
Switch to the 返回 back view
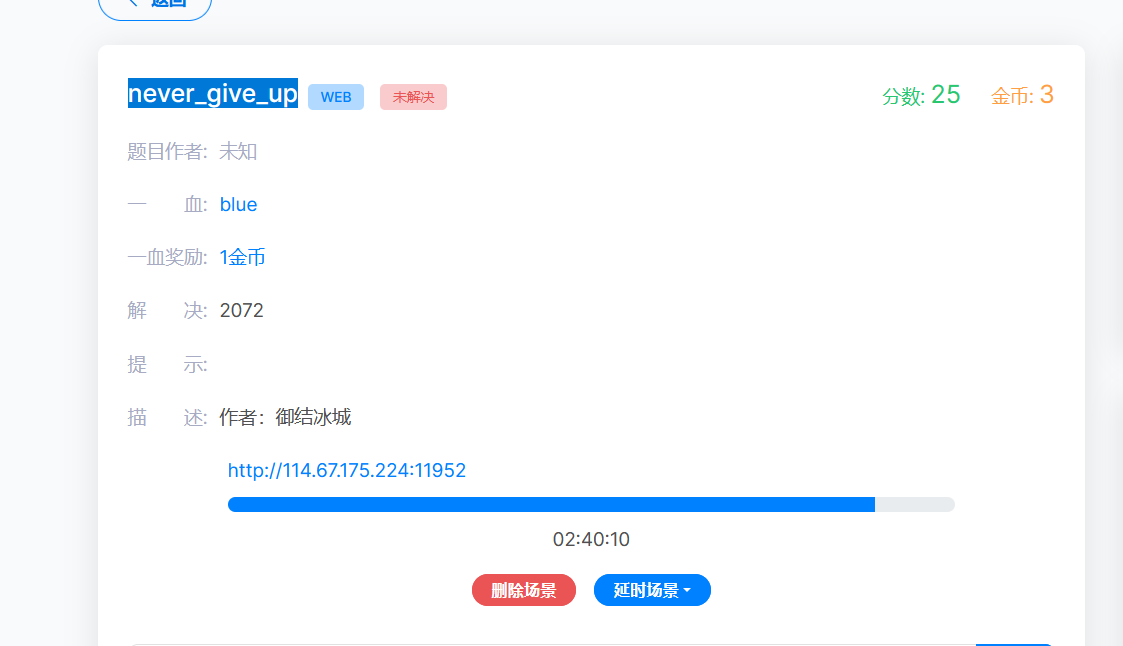[x=155, y=5]
